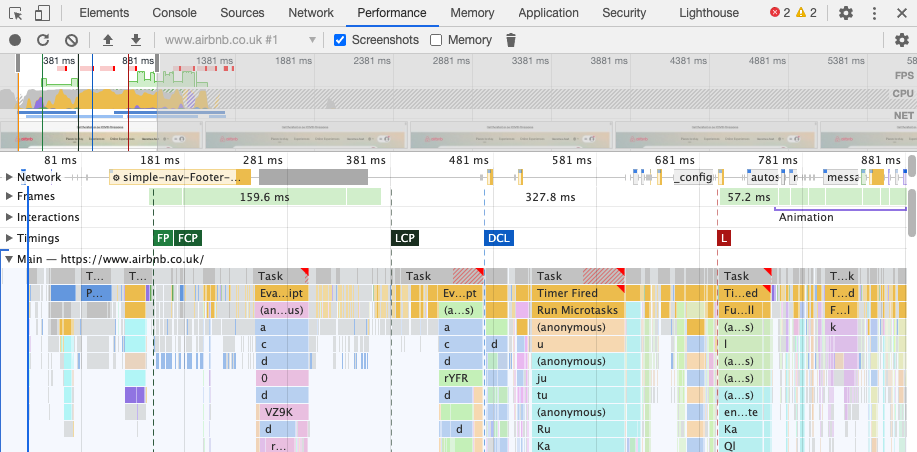The image size is (917, 452).
Task: Open the Lighthouse tab
Action: pos(709,13)
